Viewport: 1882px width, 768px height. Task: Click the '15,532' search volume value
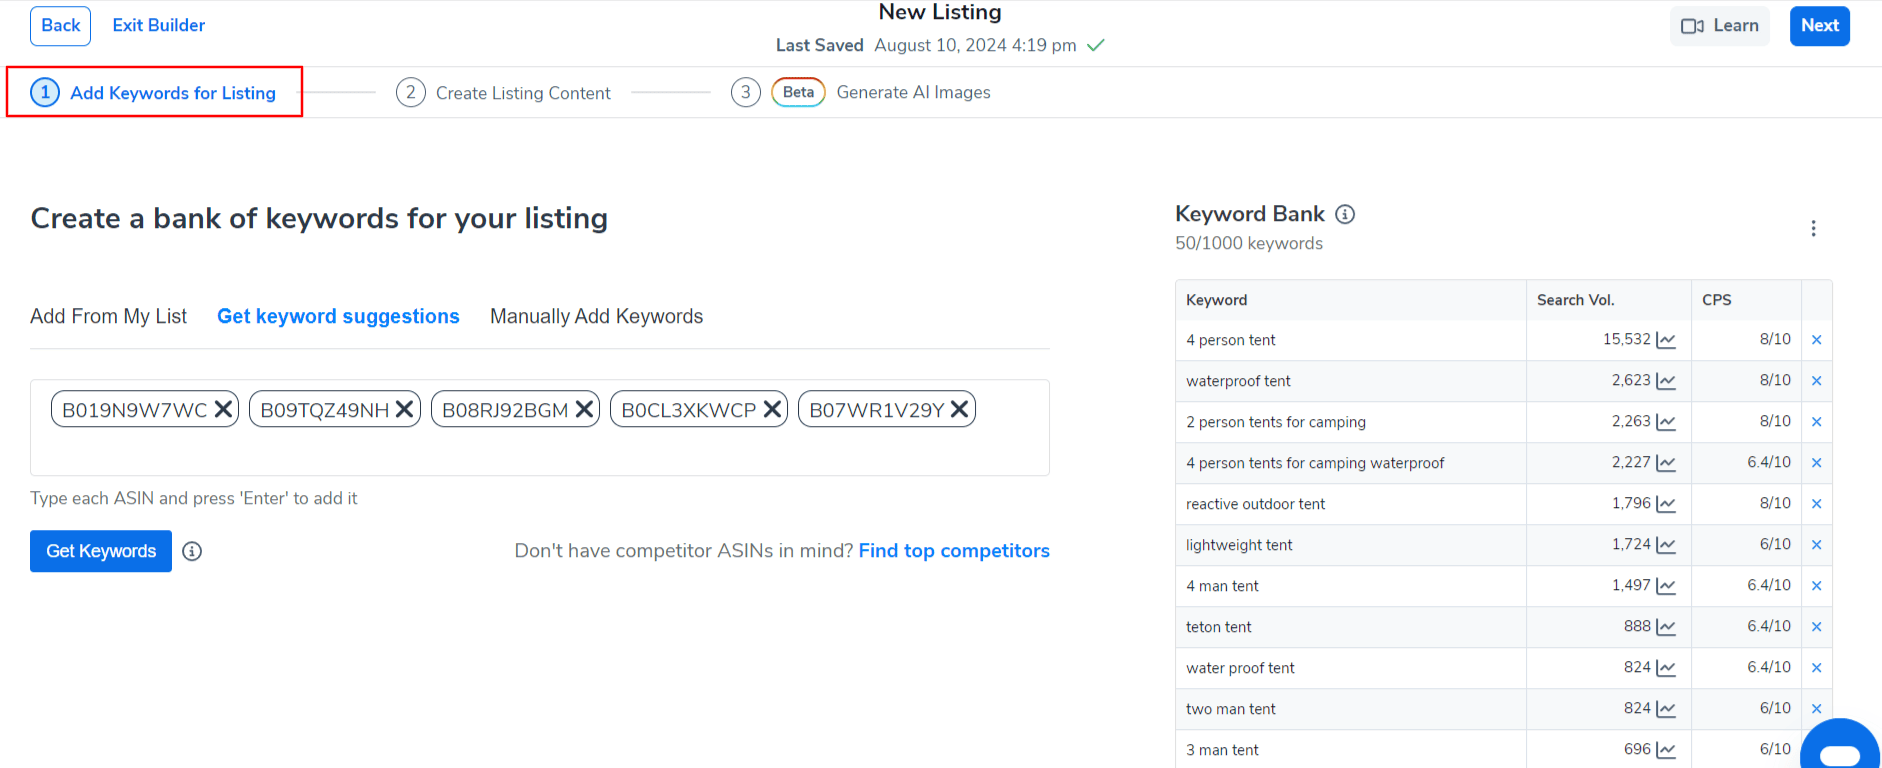click(x=1627, y=340)
